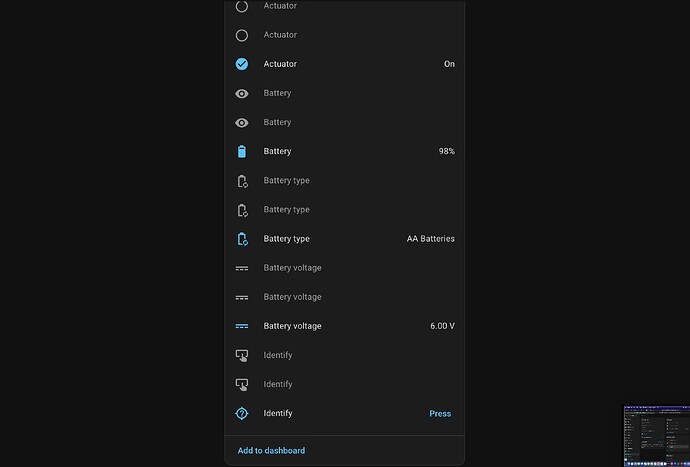The width and height of the screenshot is (690, 467).
Task: Click the blue battery type icon beside AA Batteries
Action: click(242, 239)
